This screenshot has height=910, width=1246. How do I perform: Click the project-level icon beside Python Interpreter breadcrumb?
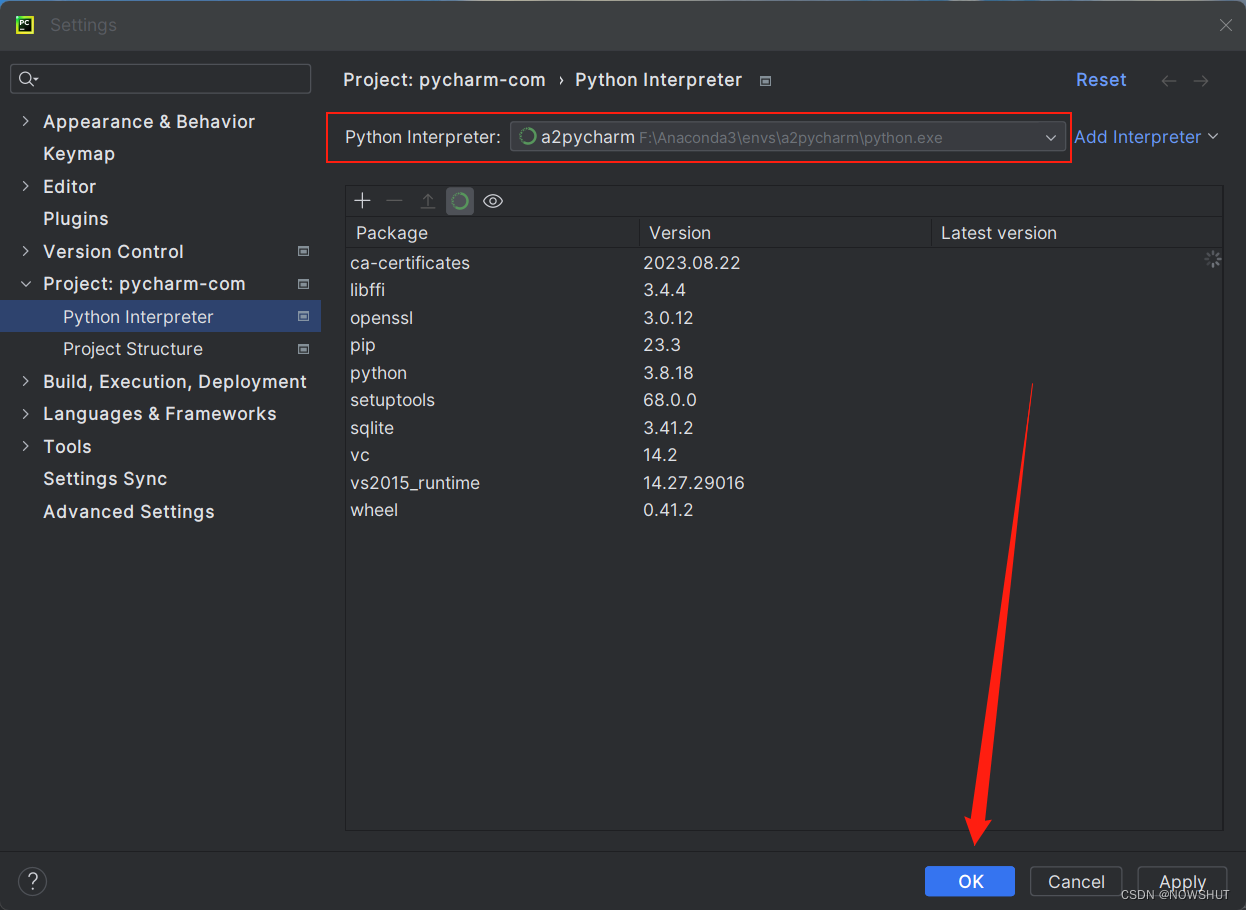coord(765,81)
